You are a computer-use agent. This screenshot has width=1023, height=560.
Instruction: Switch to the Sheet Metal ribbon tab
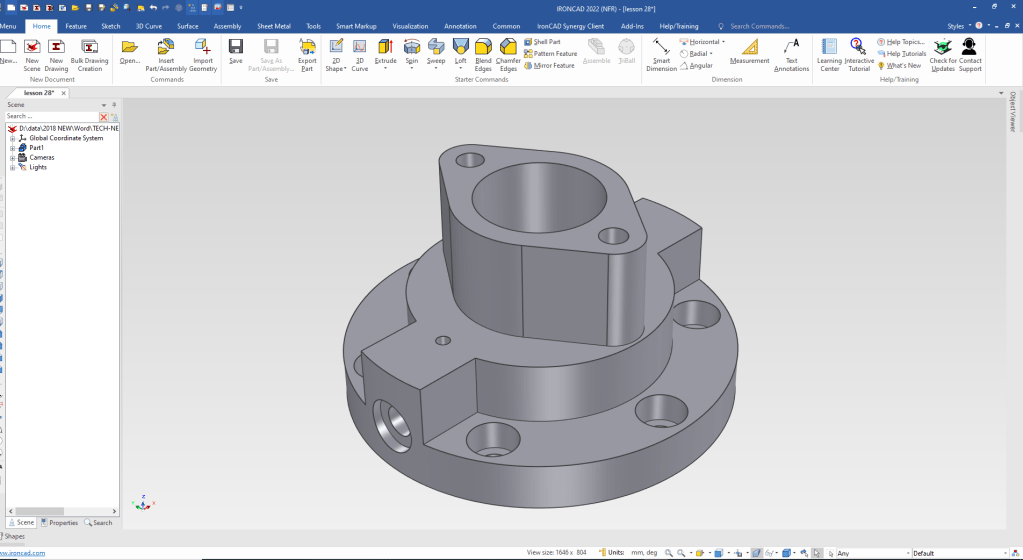coord(273,26)
